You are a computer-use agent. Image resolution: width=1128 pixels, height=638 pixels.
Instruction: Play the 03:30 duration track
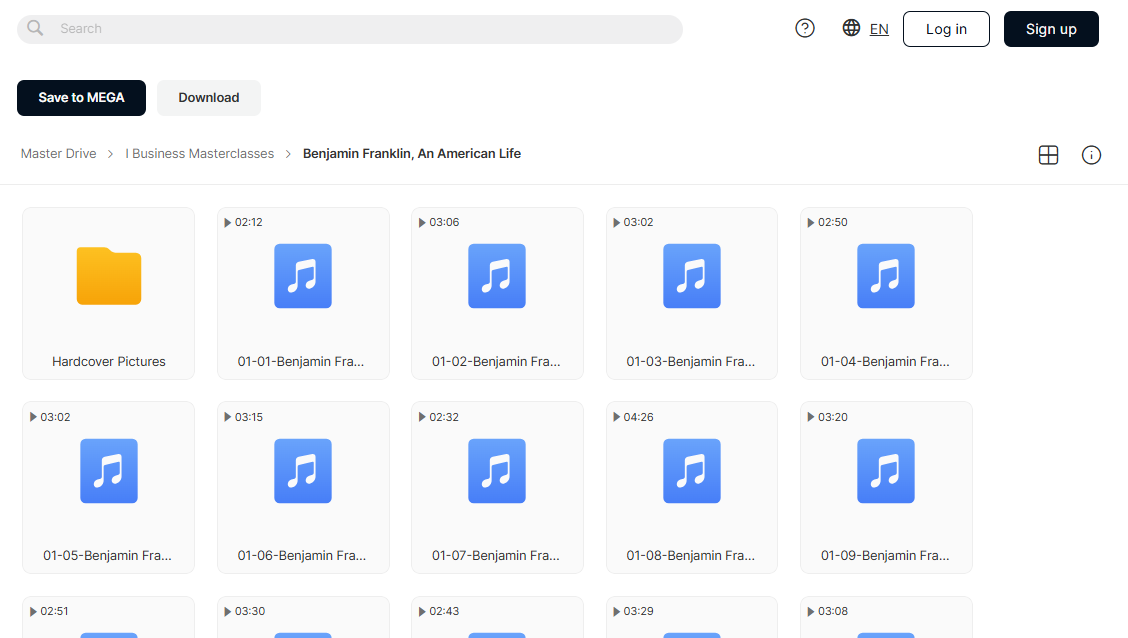[x=244, y=611]
